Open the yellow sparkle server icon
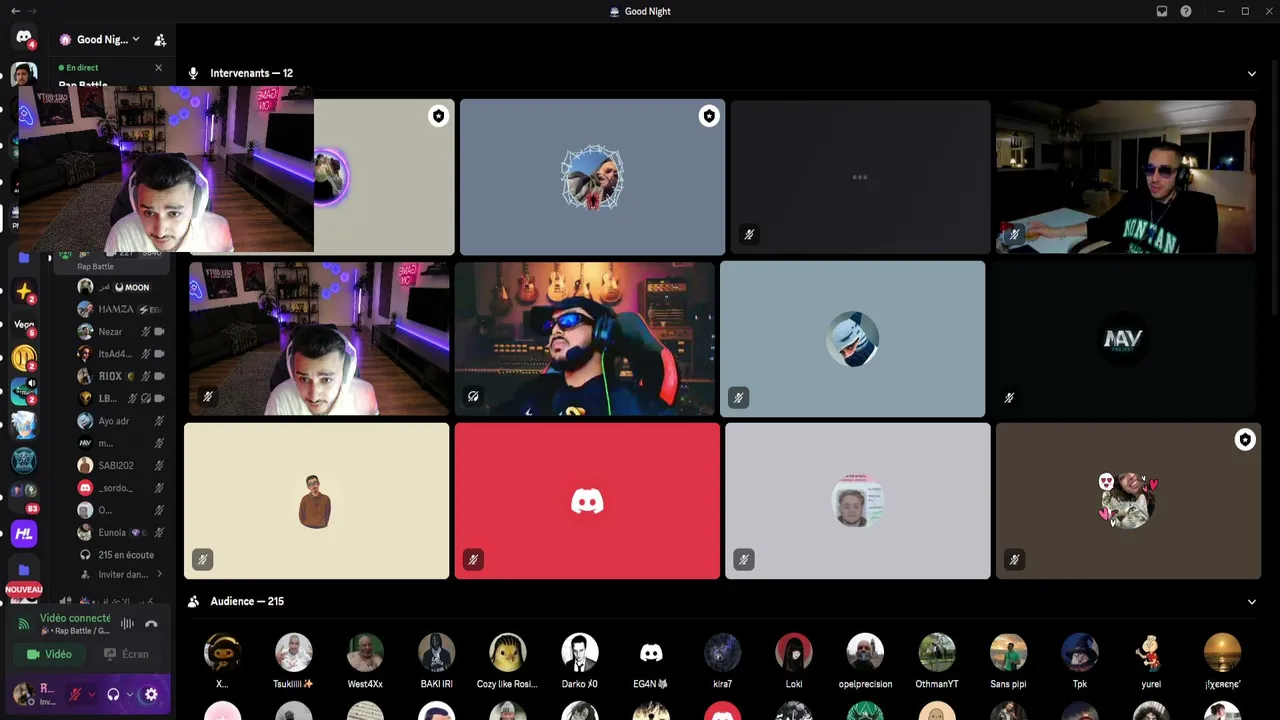 click(x=24, y=291)
